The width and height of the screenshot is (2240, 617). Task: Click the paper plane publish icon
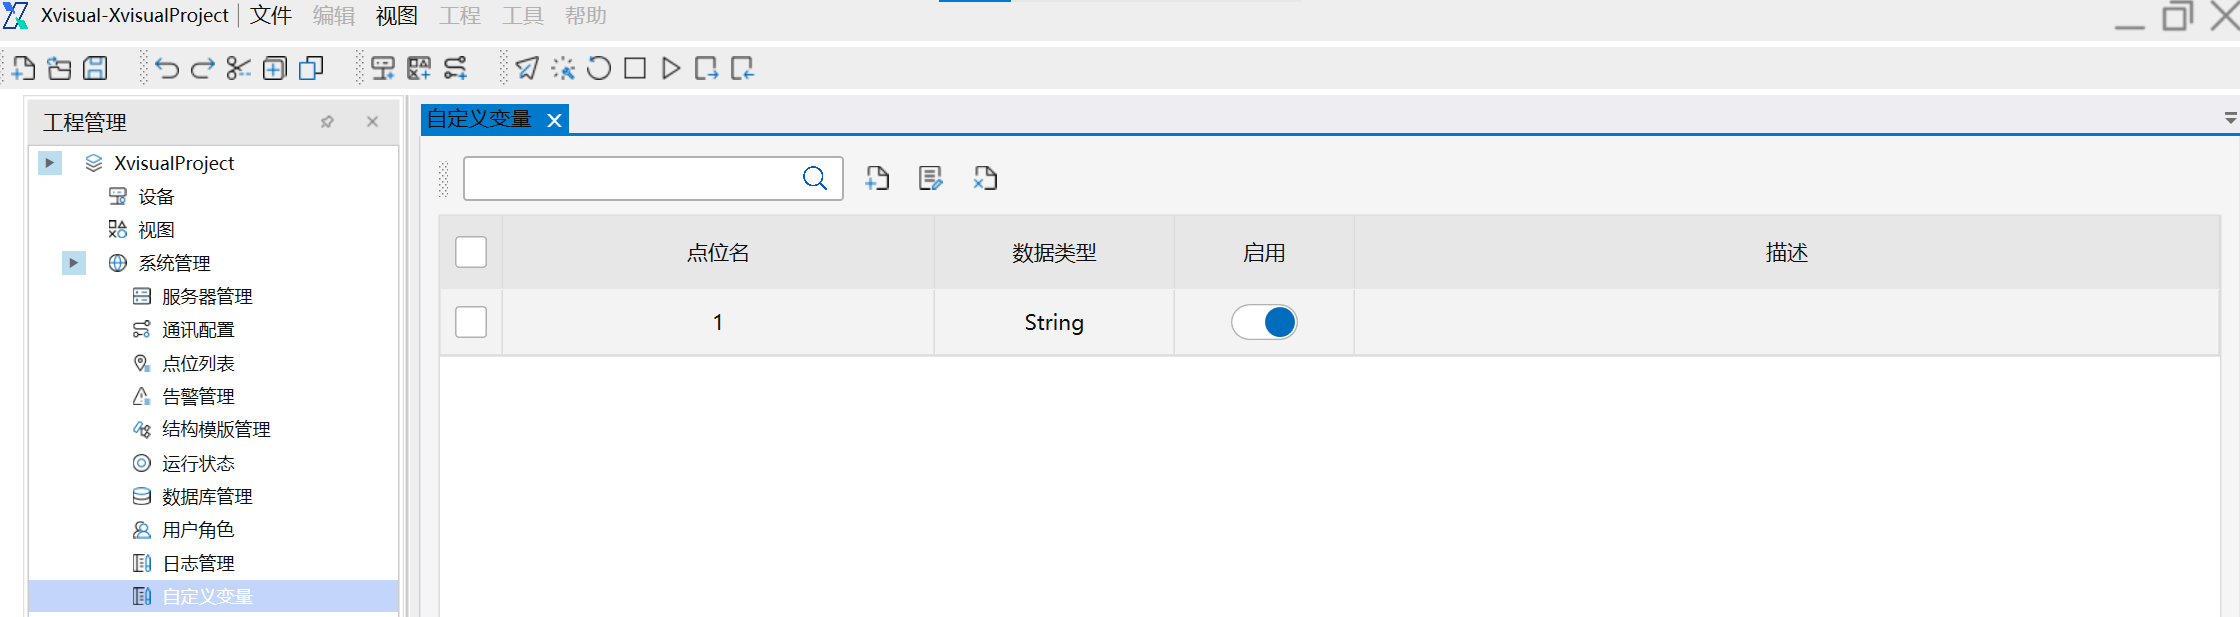click(x=527, y=68)
